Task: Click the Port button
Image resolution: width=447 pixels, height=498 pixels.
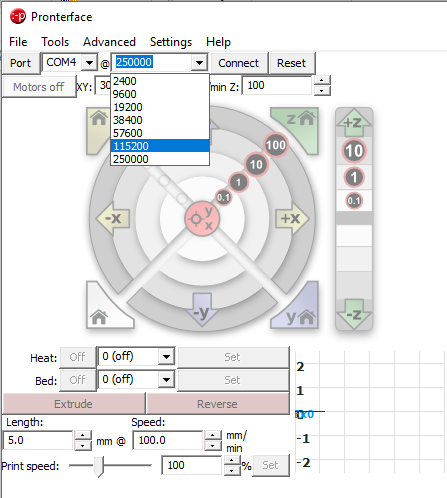Action: tap(21, 63)
